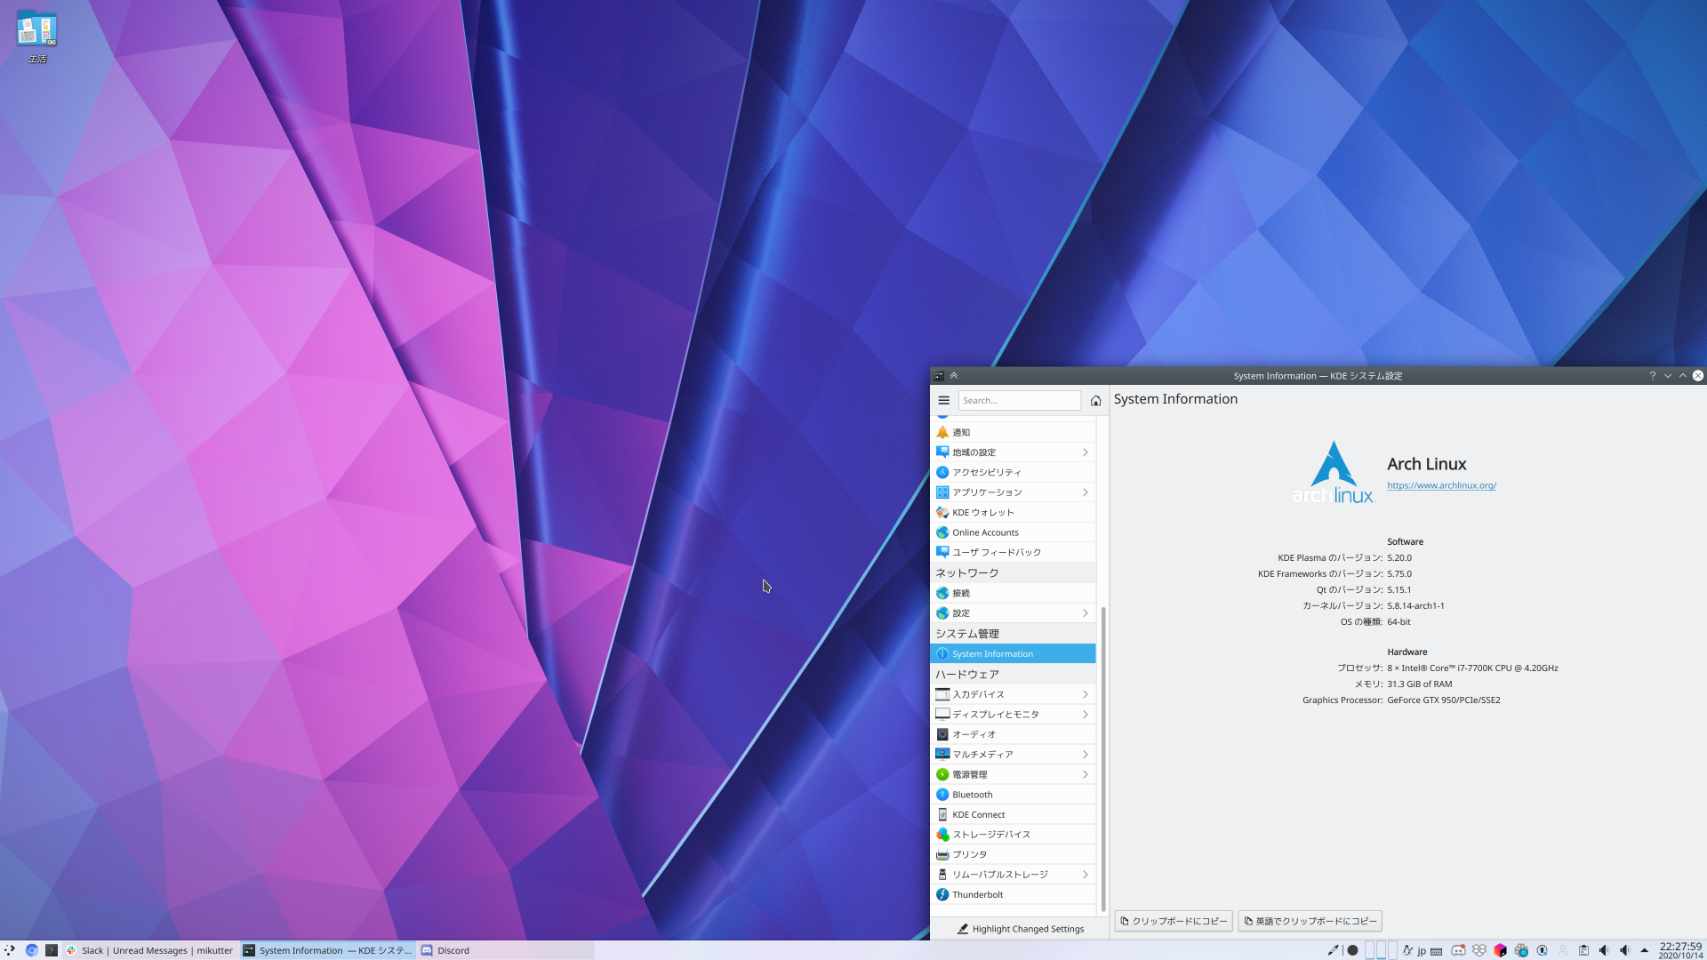Switch to the Discord taskbar entry
This screenshot has height=960, width=1707.
coord(446,950)
